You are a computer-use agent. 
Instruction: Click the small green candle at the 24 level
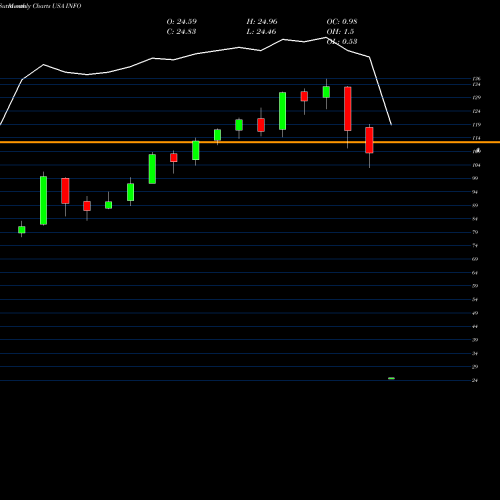coord(391,378)
